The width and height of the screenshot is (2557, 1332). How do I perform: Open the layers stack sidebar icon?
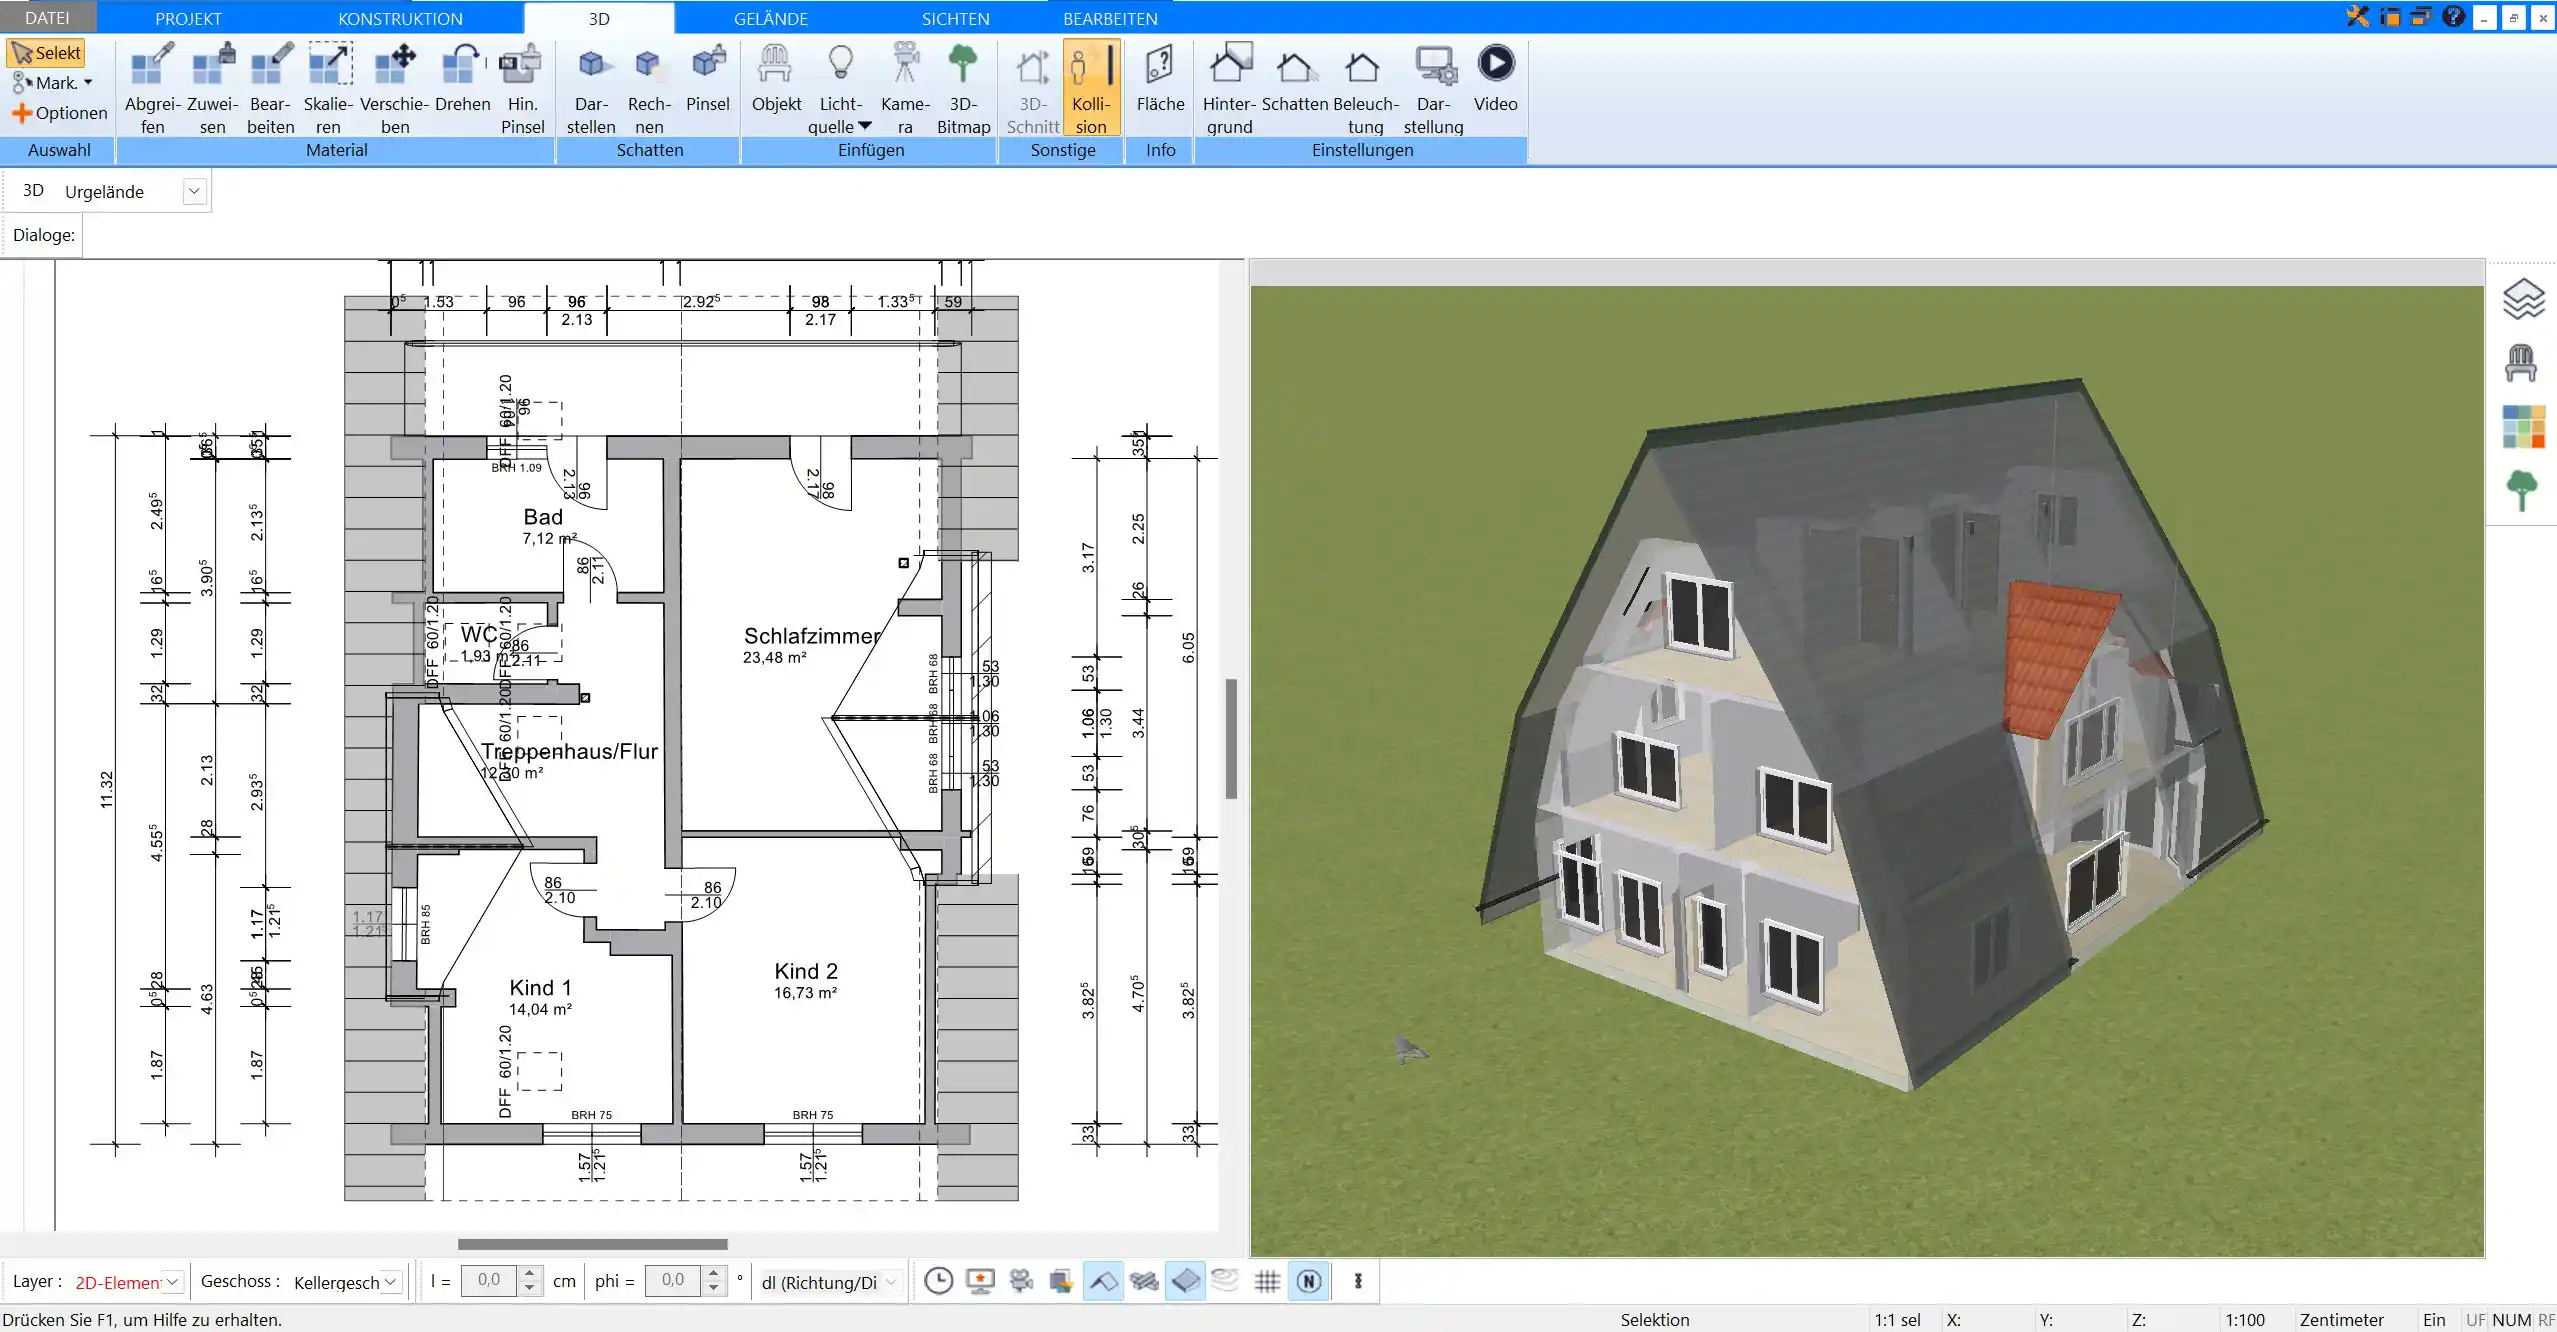pyautogui.click(x=2523, y=298)
